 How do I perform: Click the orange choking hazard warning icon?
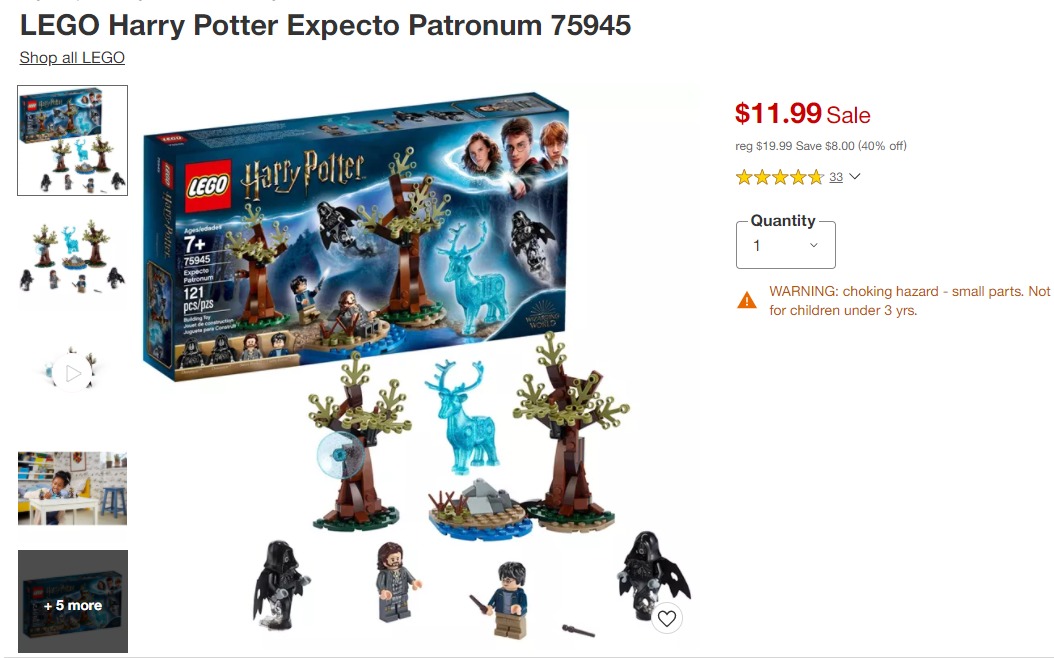click(747, 300)
